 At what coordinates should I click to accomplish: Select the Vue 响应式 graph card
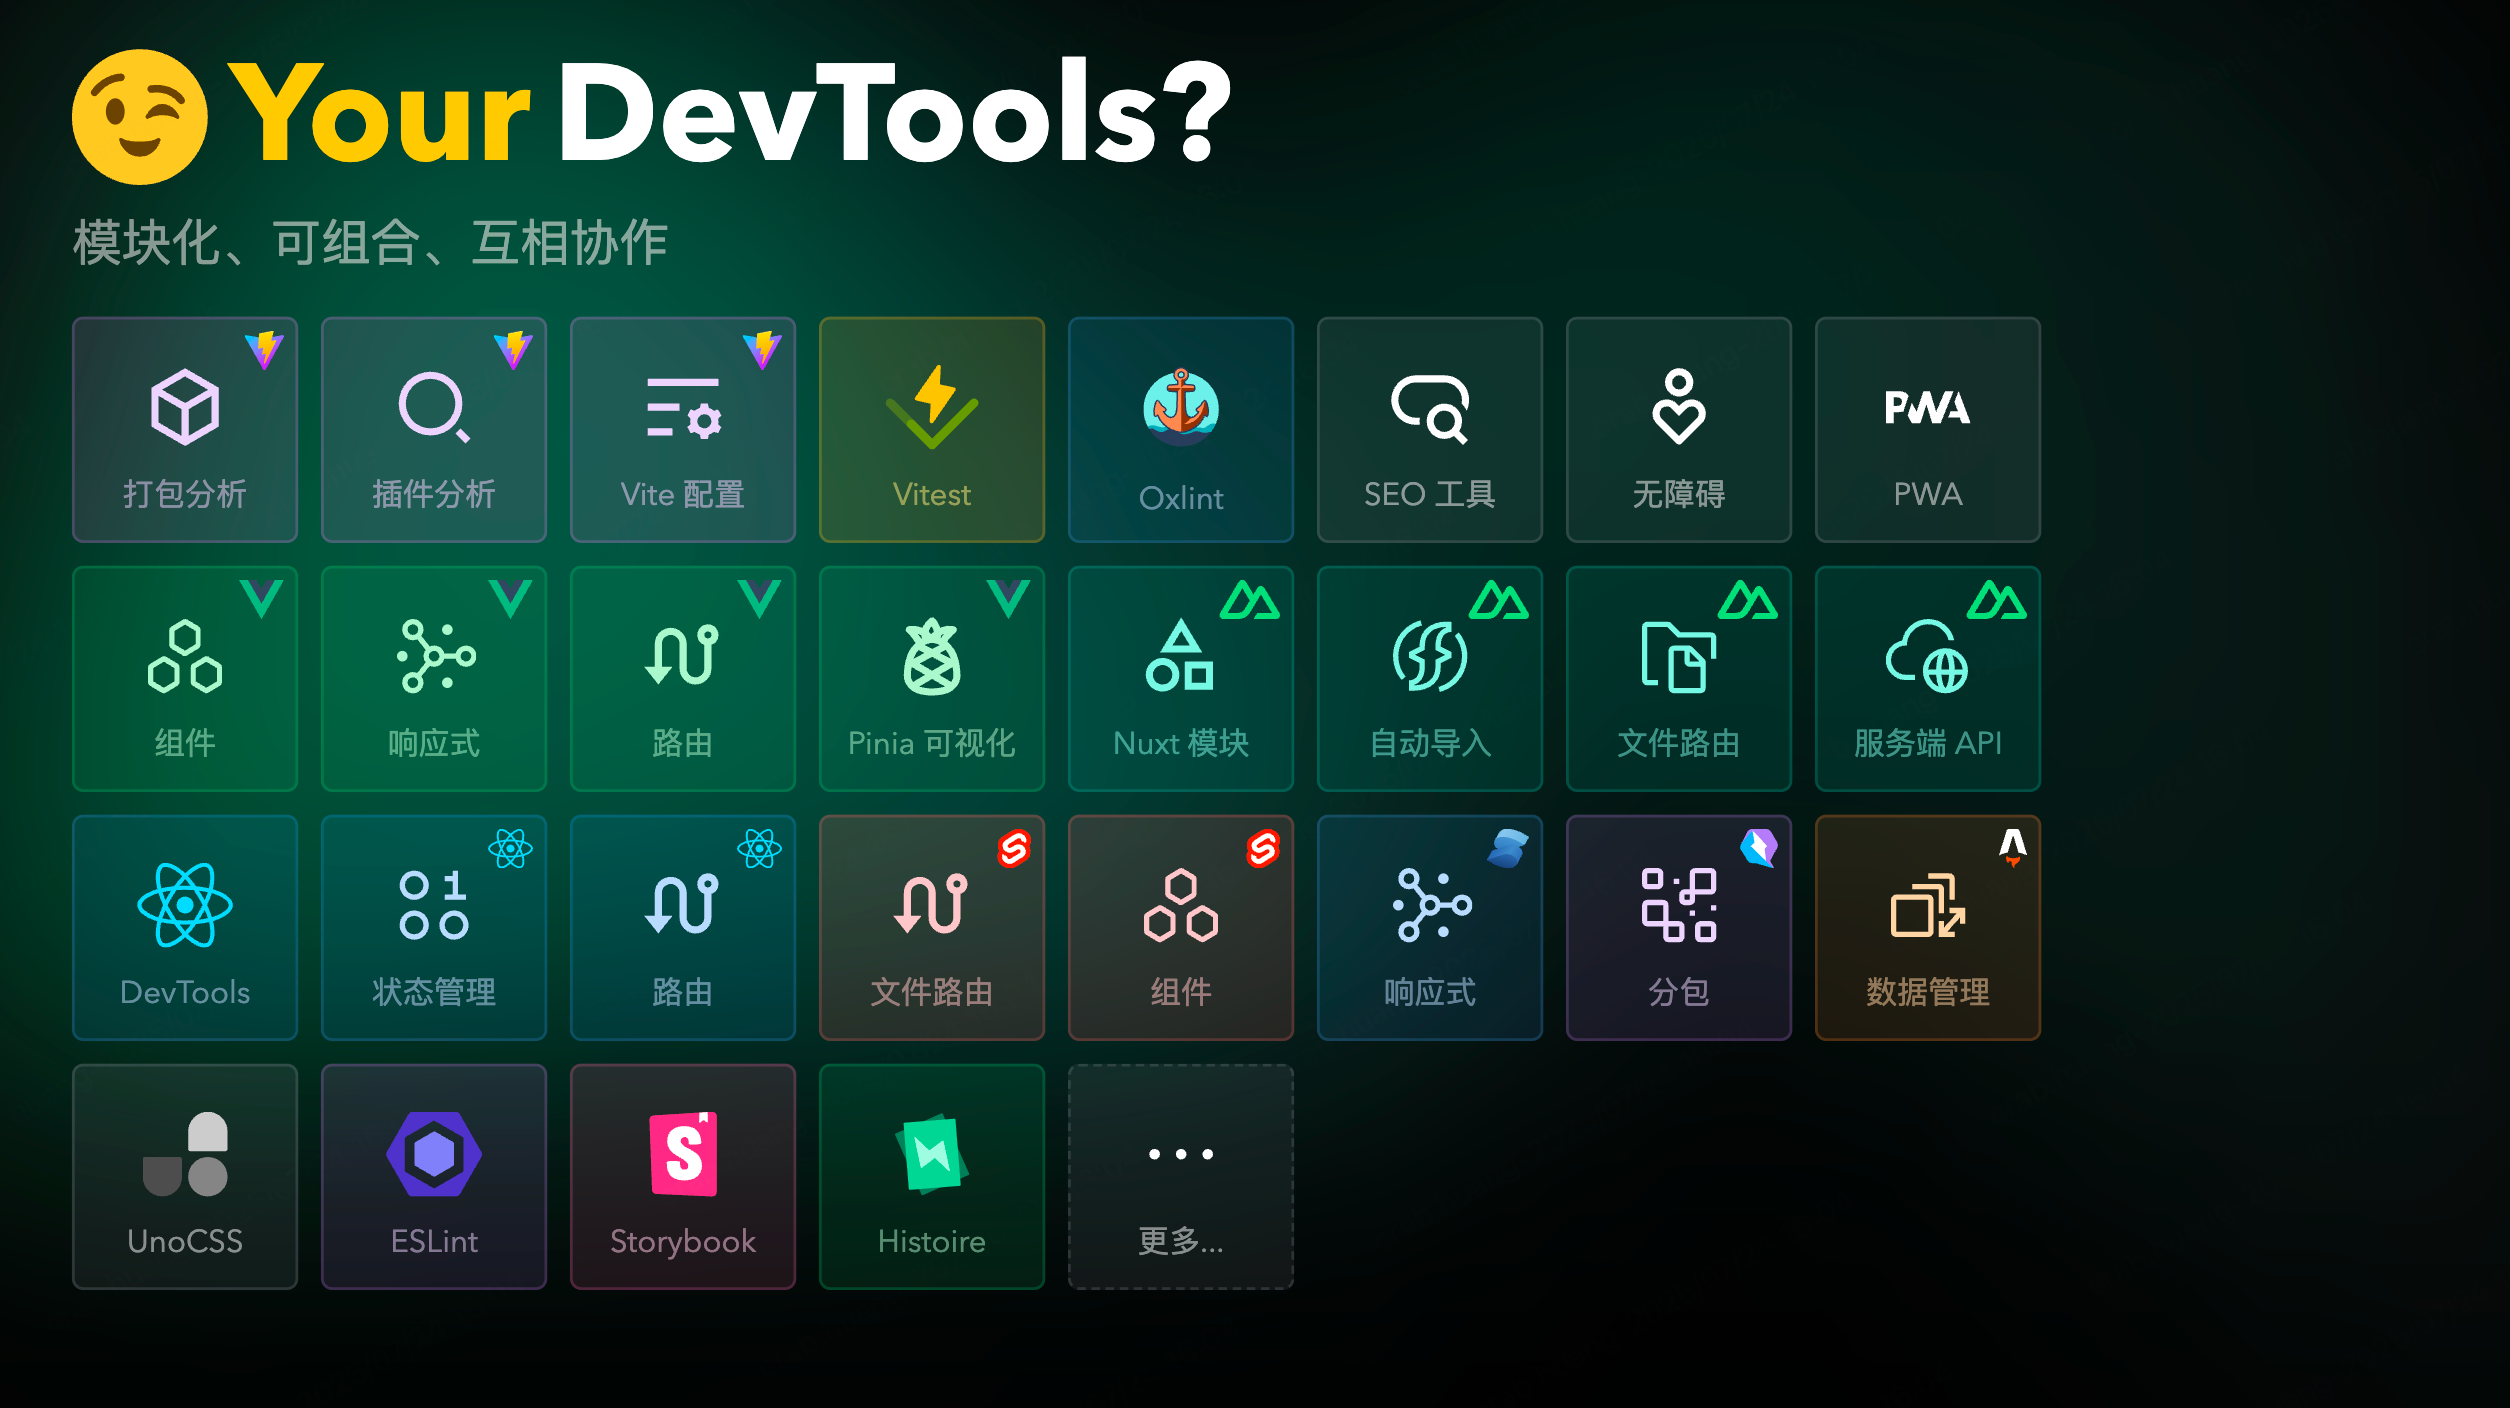[434, 679]
